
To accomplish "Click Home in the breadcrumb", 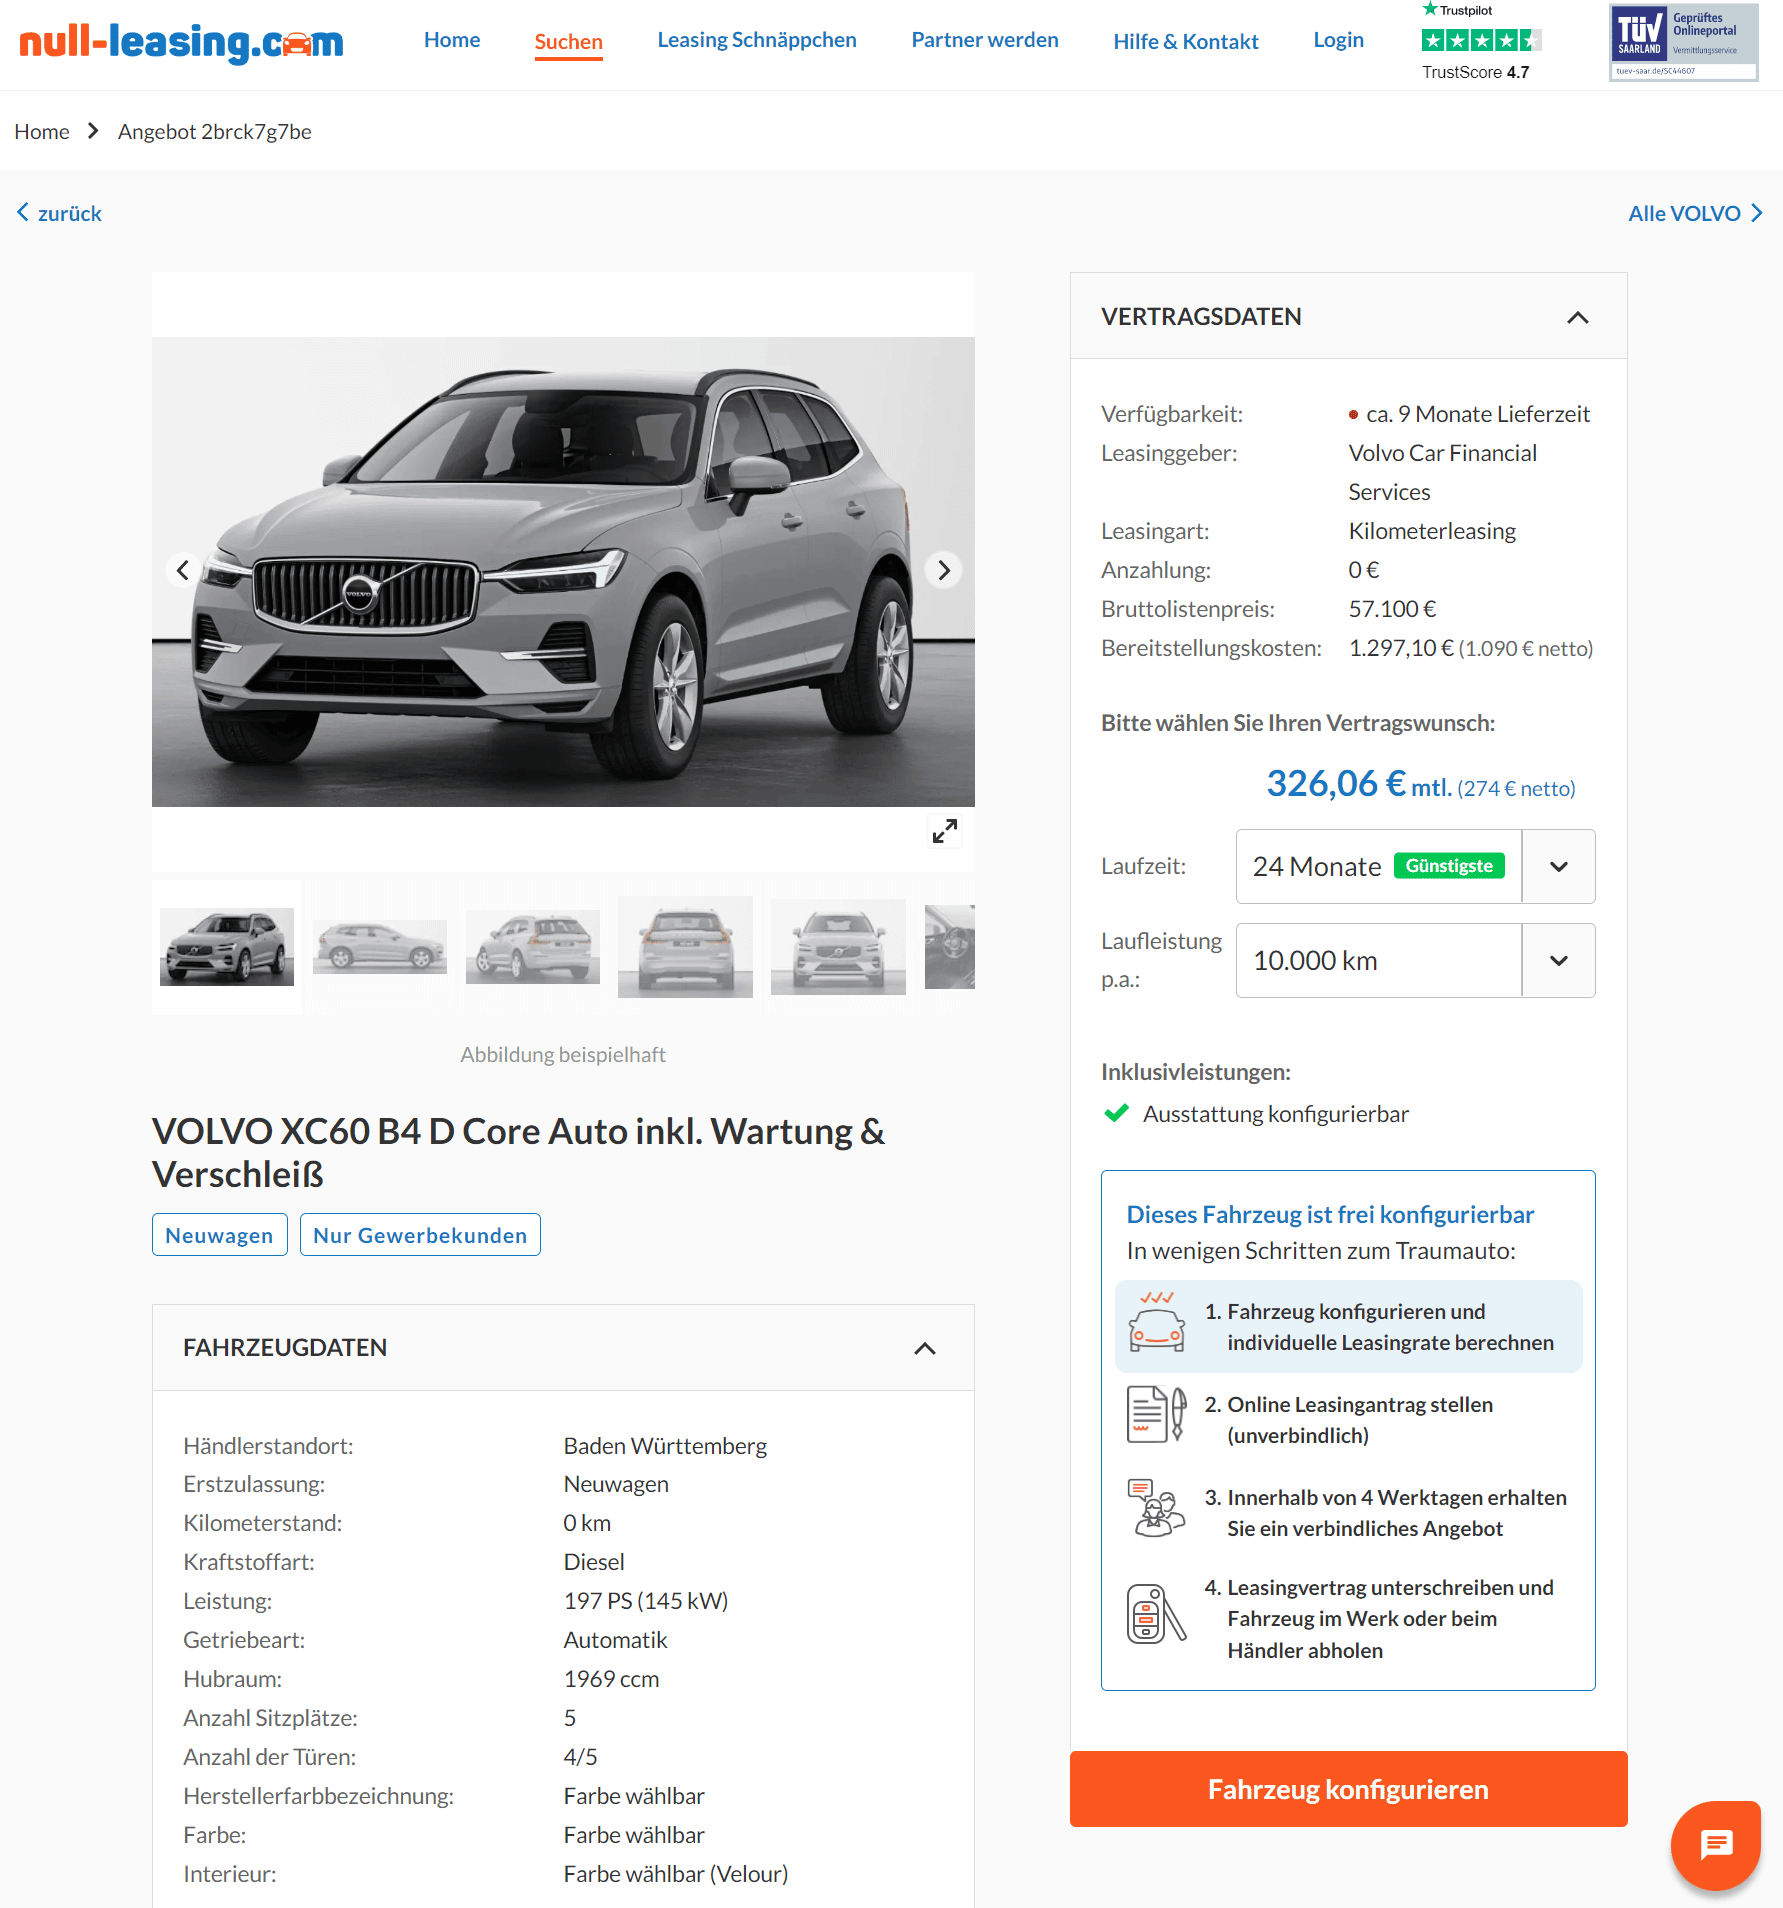I will point(42,131).
